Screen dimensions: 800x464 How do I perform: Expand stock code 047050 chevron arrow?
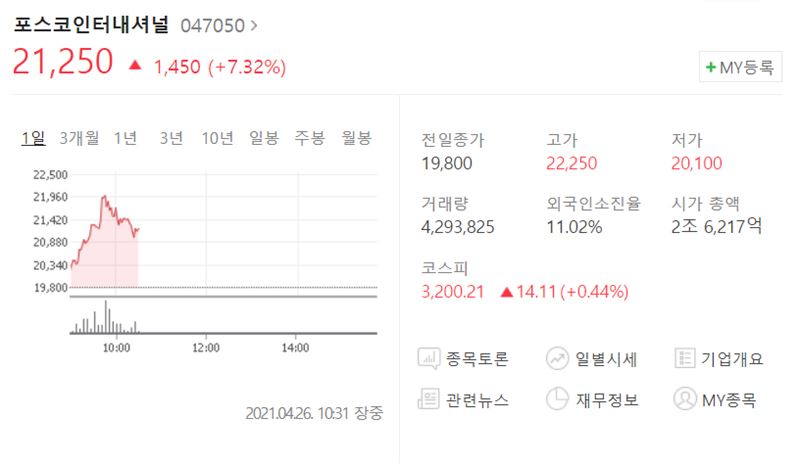254,25
